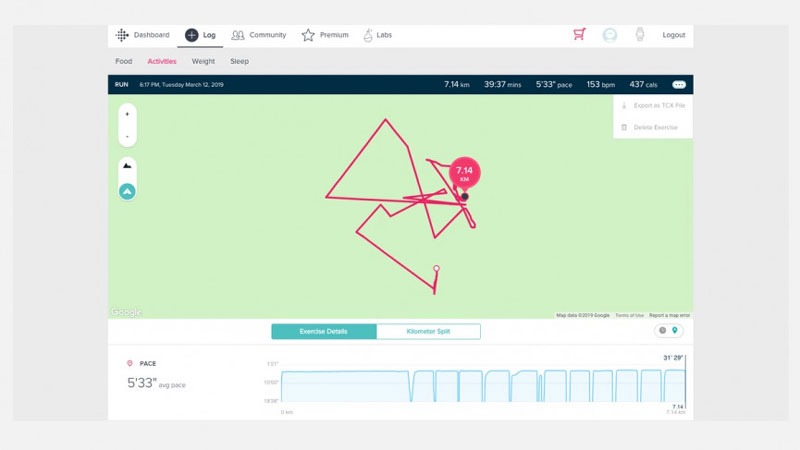Go to the Food sub-tab

click(x=123, y=61)
